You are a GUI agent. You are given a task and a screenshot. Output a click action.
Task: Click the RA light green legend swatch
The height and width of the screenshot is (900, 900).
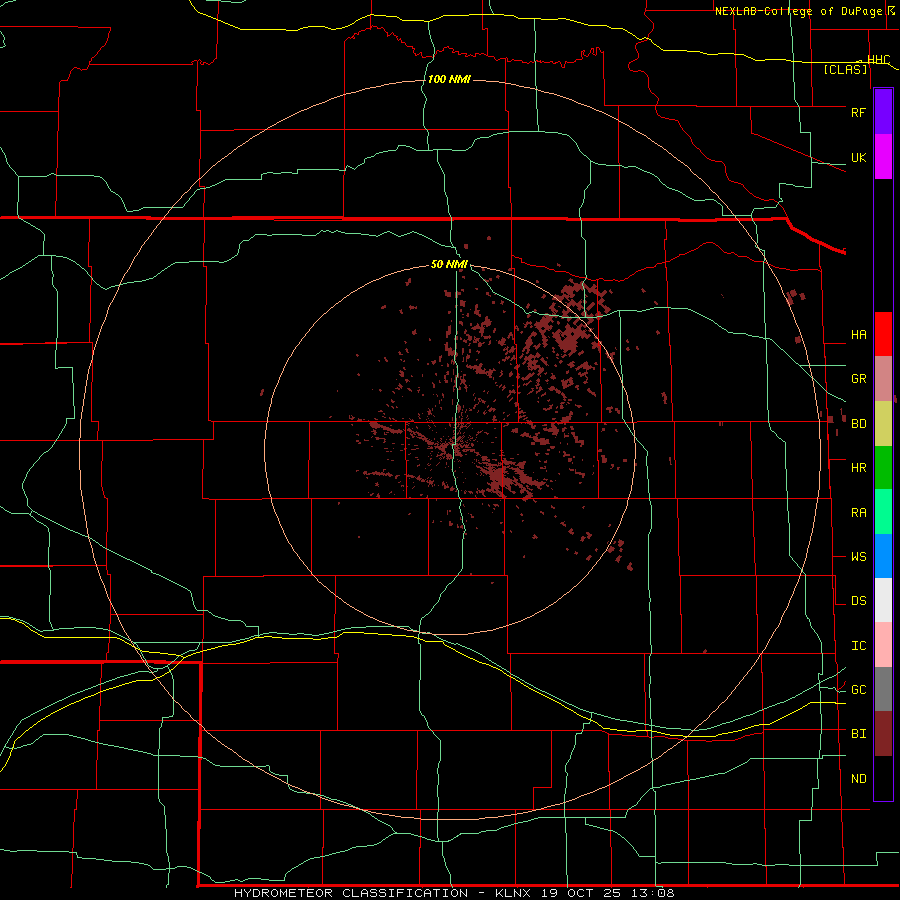[x=883, y=512]
